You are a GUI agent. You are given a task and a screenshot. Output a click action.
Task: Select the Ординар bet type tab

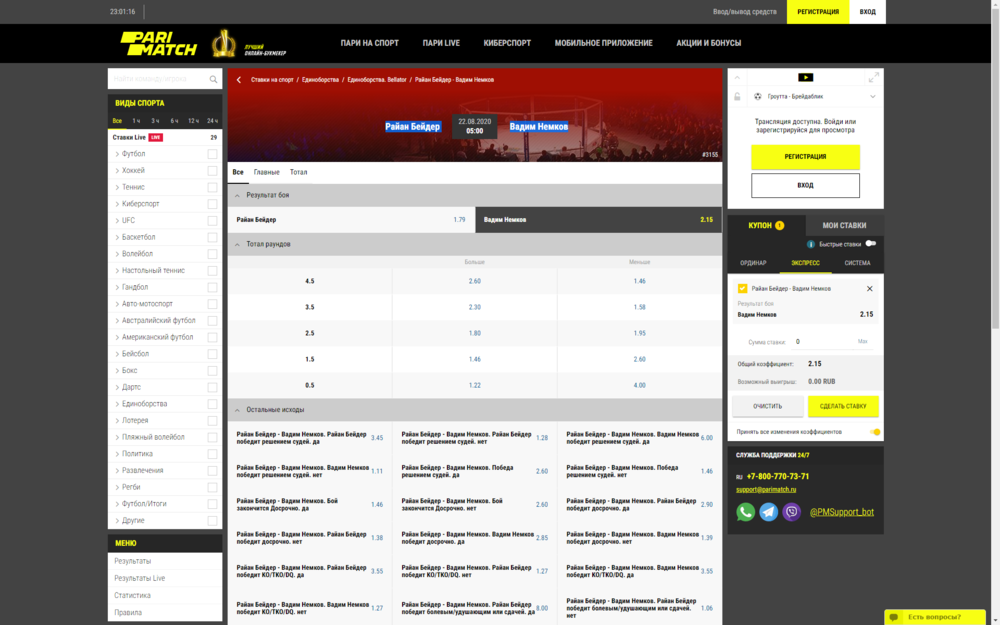tap(753, 263)
